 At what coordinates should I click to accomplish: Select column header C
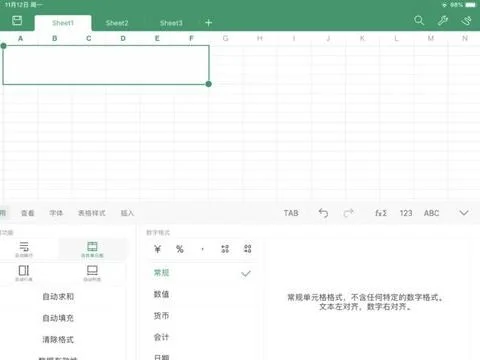(89, 38)
